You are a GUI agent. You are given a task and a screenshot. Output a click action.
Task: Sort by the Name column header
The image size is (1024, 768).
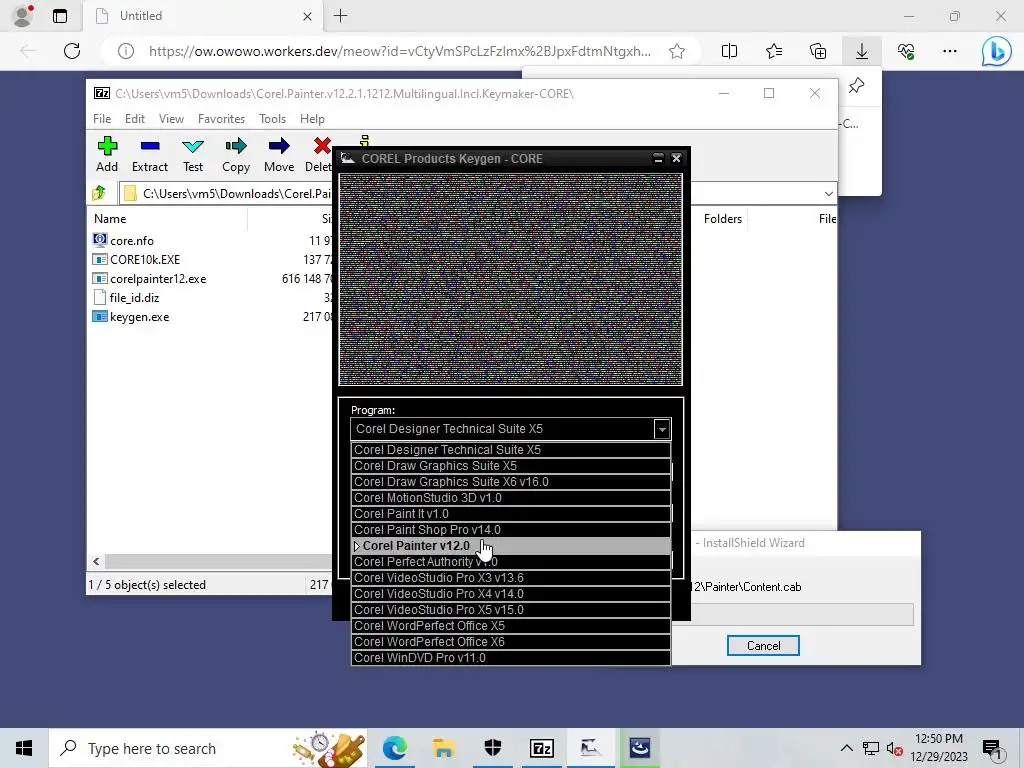(x=167, y=219)
